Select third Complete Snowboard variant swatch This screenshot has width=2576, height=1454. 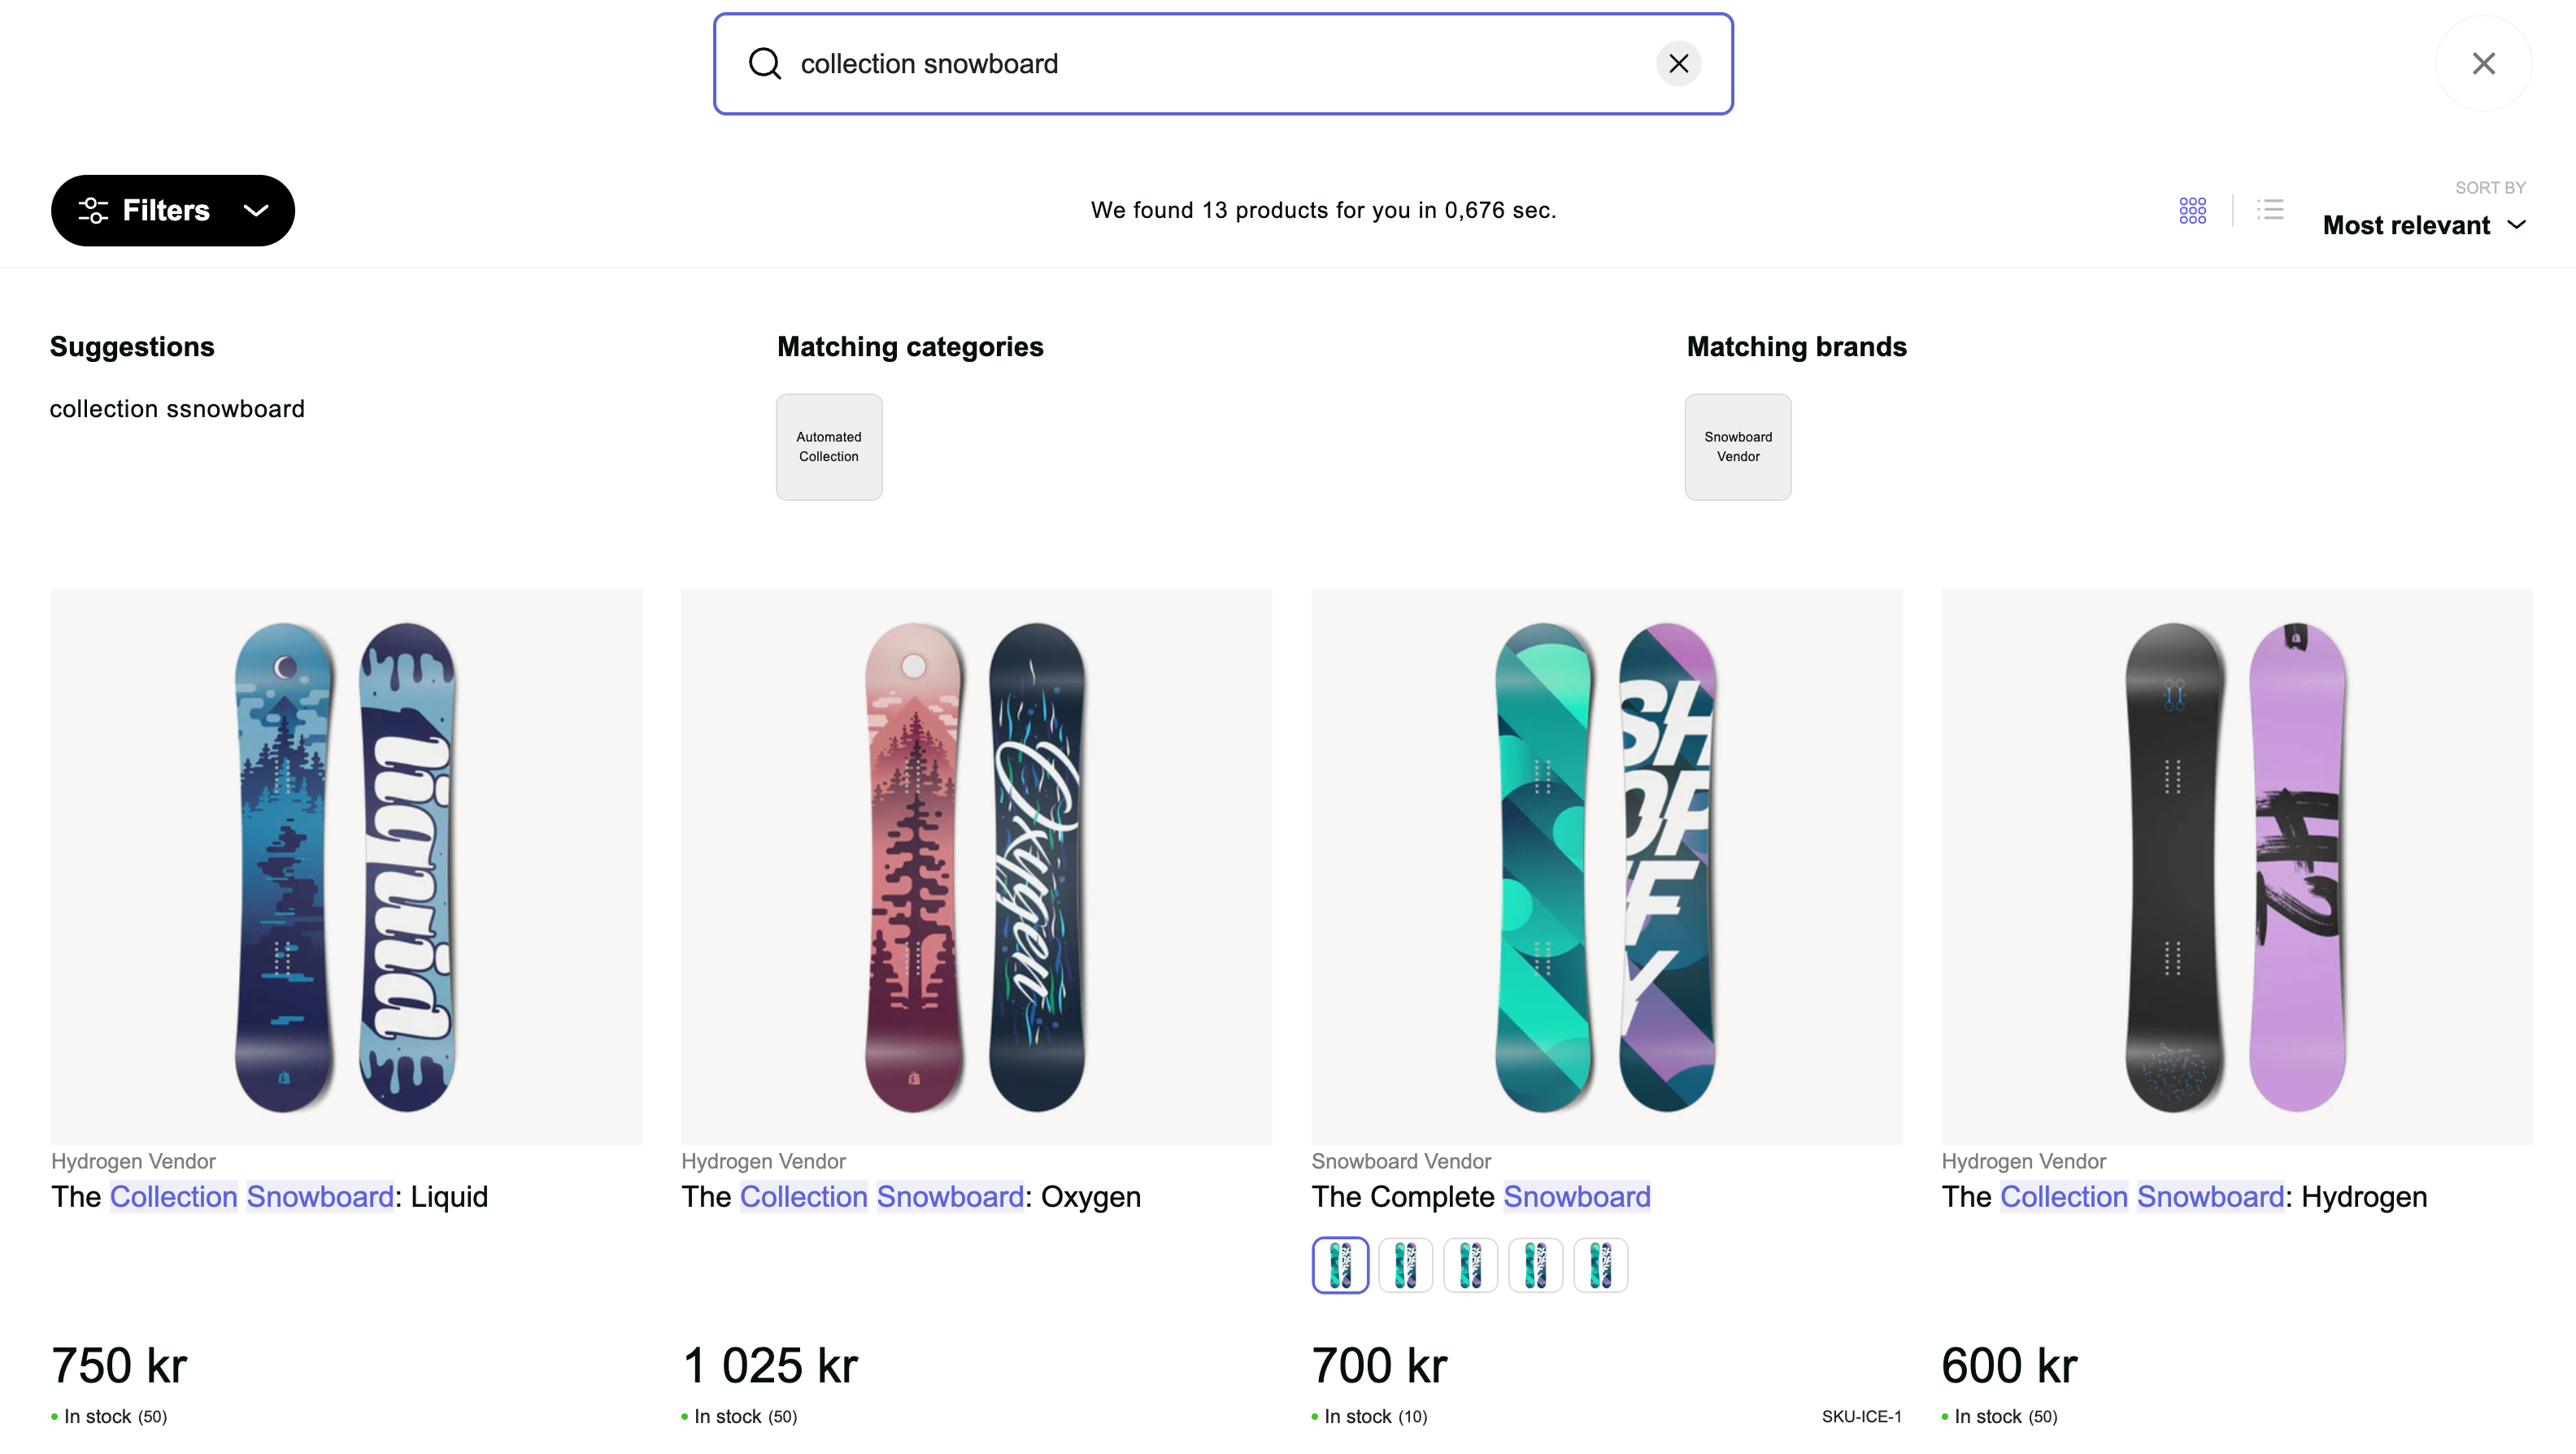pos(1470,1265)
